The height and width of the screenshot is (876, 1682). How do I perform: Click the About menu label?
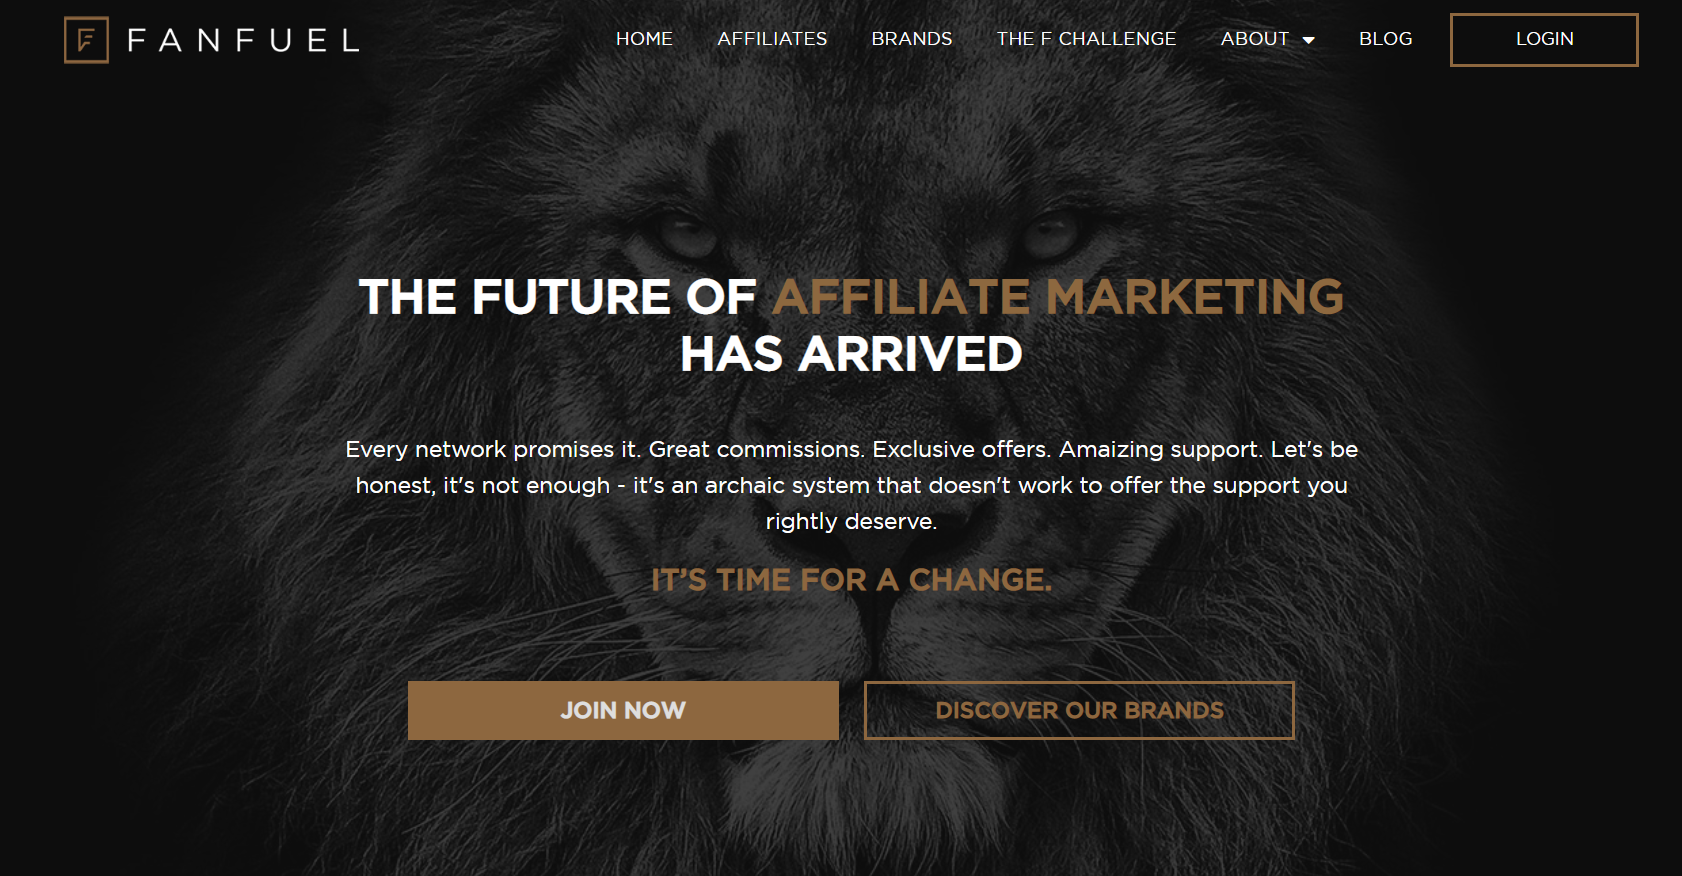click(1254, 39)
